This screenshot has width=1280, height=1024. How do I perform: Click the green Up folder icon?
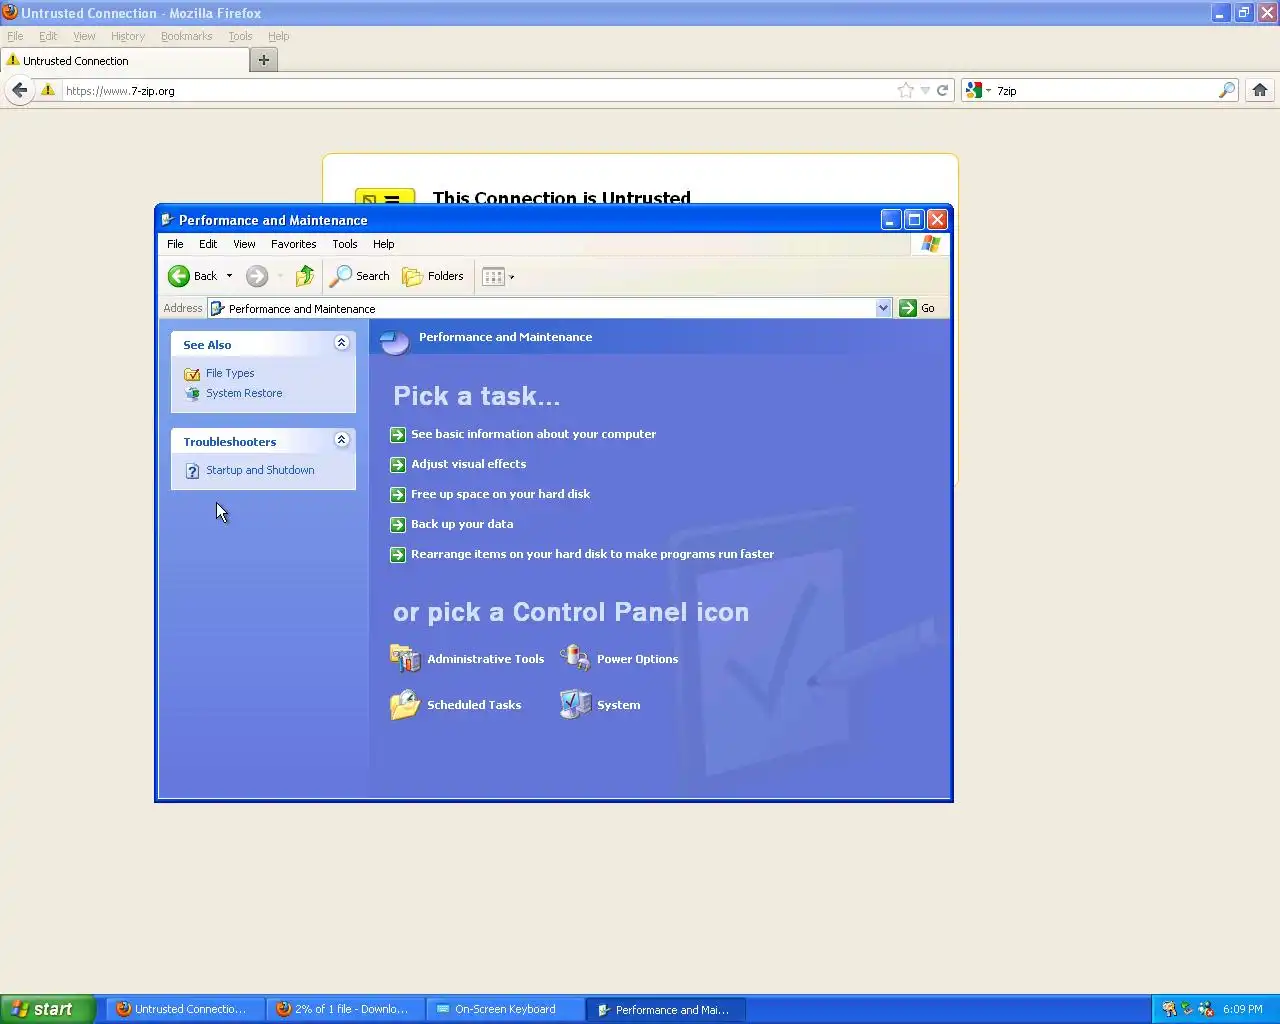tap(305, 276)
